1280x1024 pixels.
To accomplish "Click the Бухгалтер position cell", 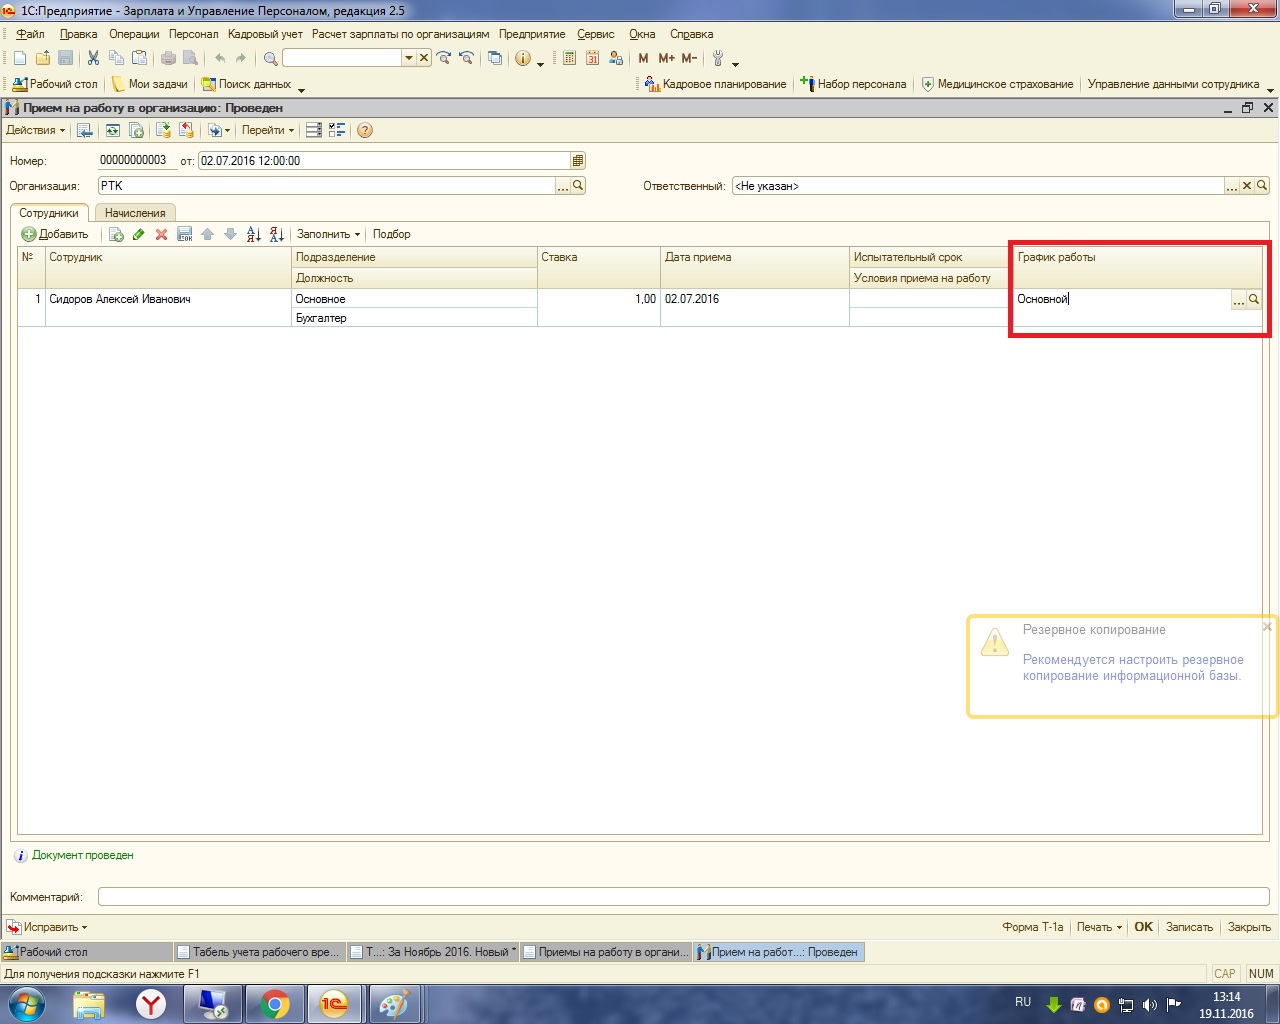I will pyautogui.click(x=414, y=318).
